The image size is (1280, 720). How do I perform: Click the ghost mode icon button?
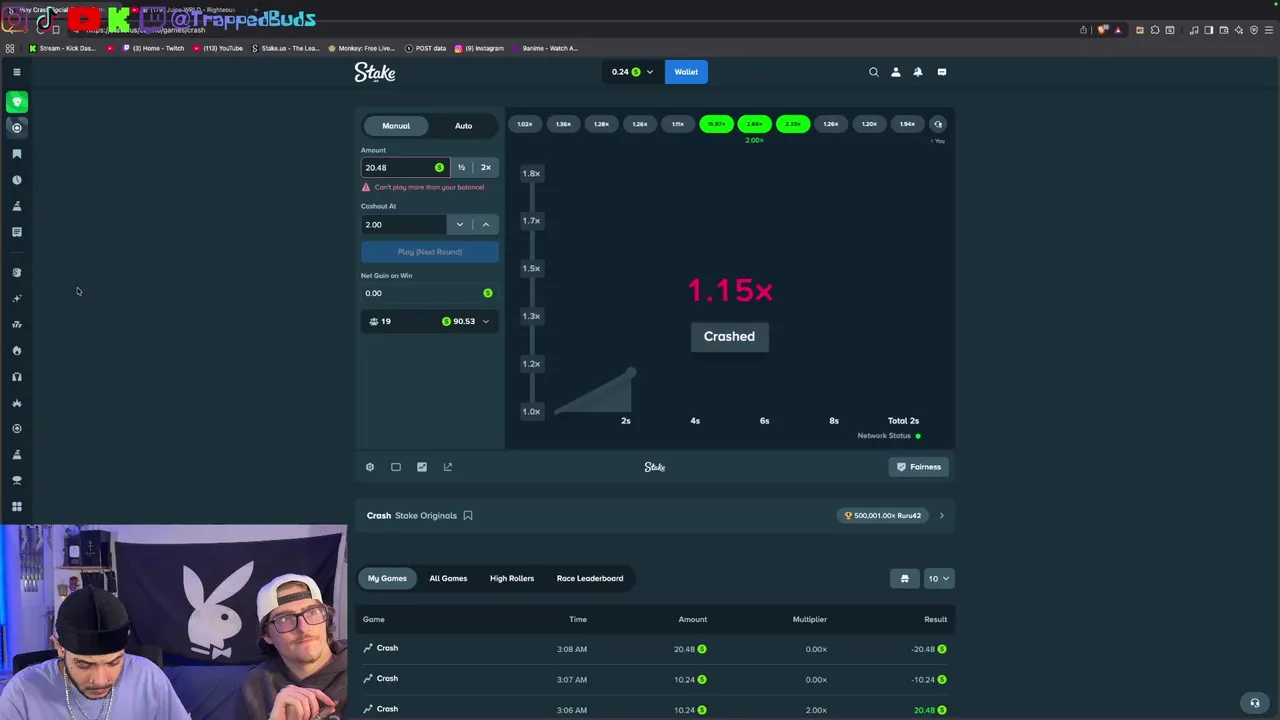point(905,578)
